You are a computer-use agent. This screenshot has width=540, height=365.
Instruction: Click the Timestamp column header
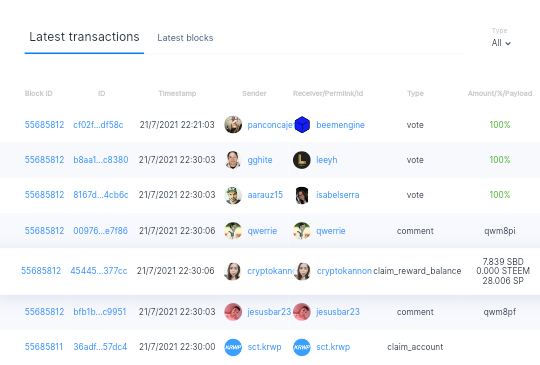(x=177, y=93)
